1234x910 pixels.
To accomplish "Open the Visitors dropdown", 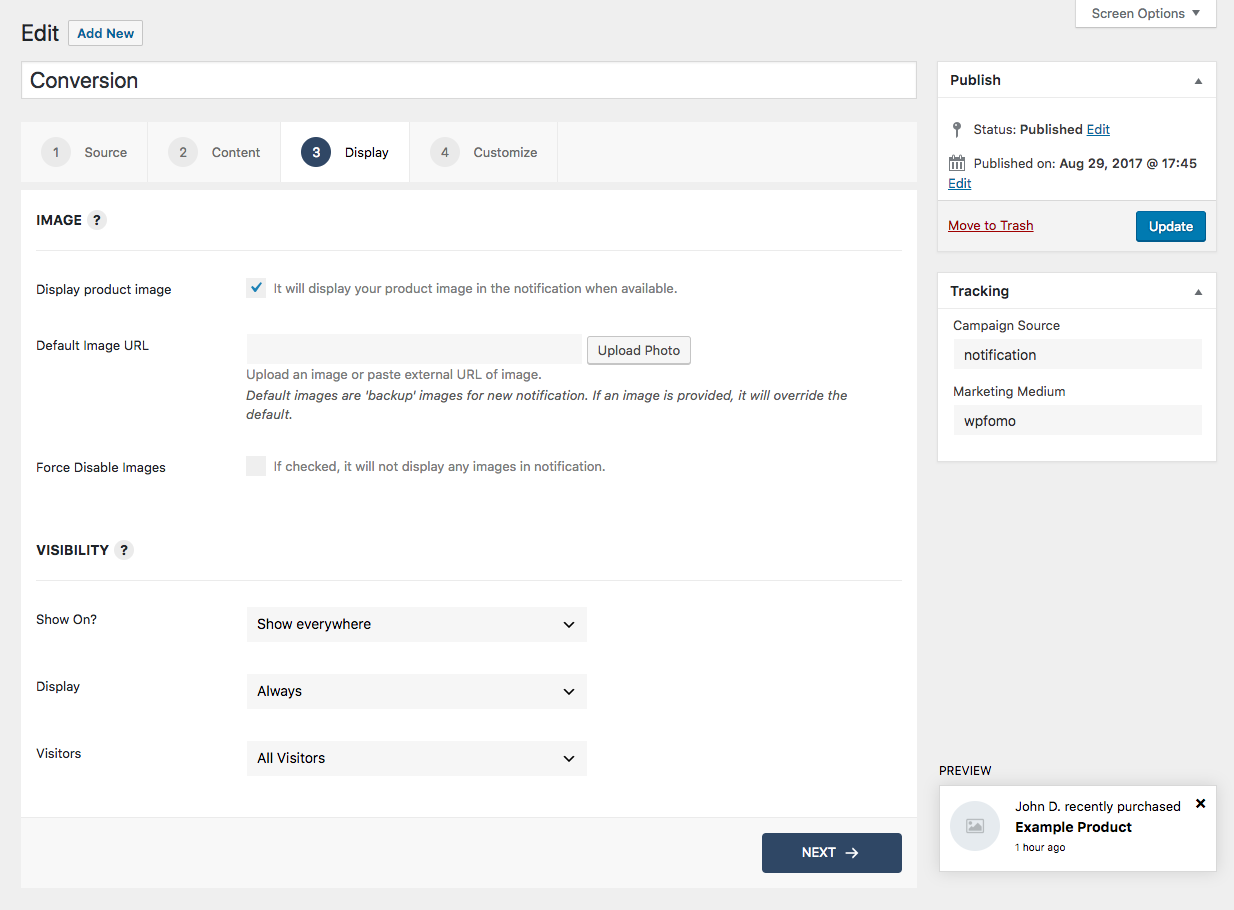I will point(416,758).
